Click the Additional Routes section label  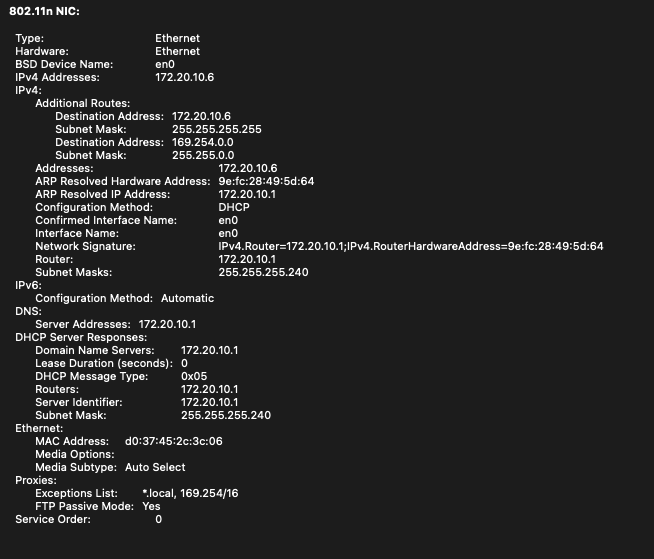point(82,103)
